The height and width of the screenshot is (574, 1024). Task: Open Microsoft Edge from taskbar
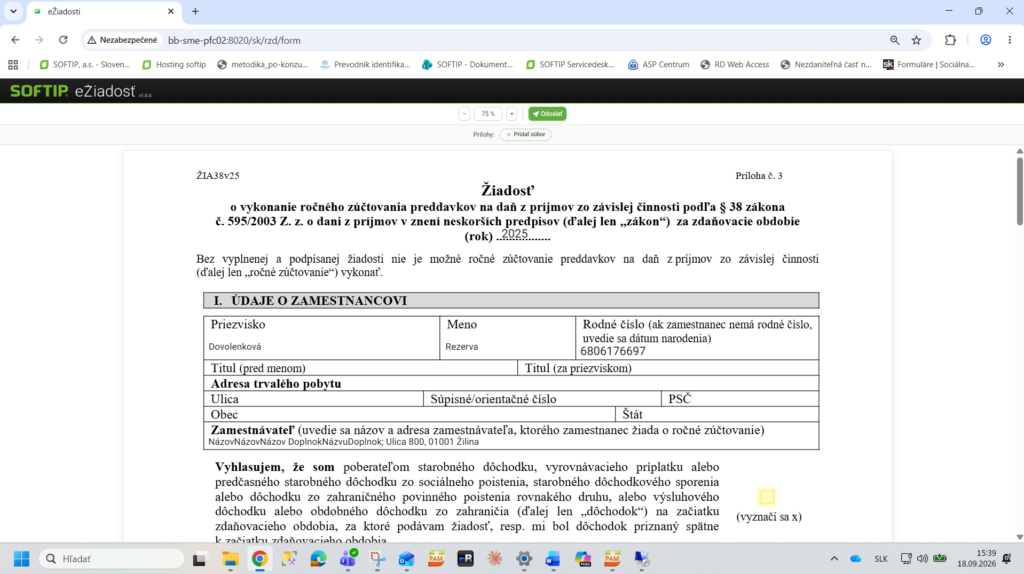coord(318,559)
